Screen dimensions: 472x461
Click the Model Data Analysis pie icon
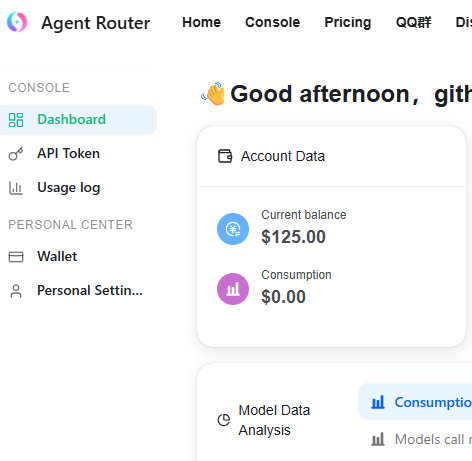pyautogui.click(x=224, y=420)
